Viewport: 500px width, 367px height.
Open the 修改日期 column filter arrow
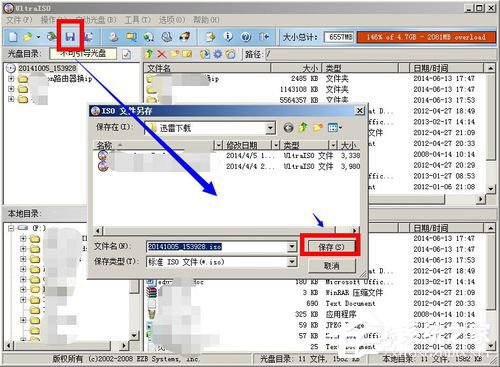(276, 145)
